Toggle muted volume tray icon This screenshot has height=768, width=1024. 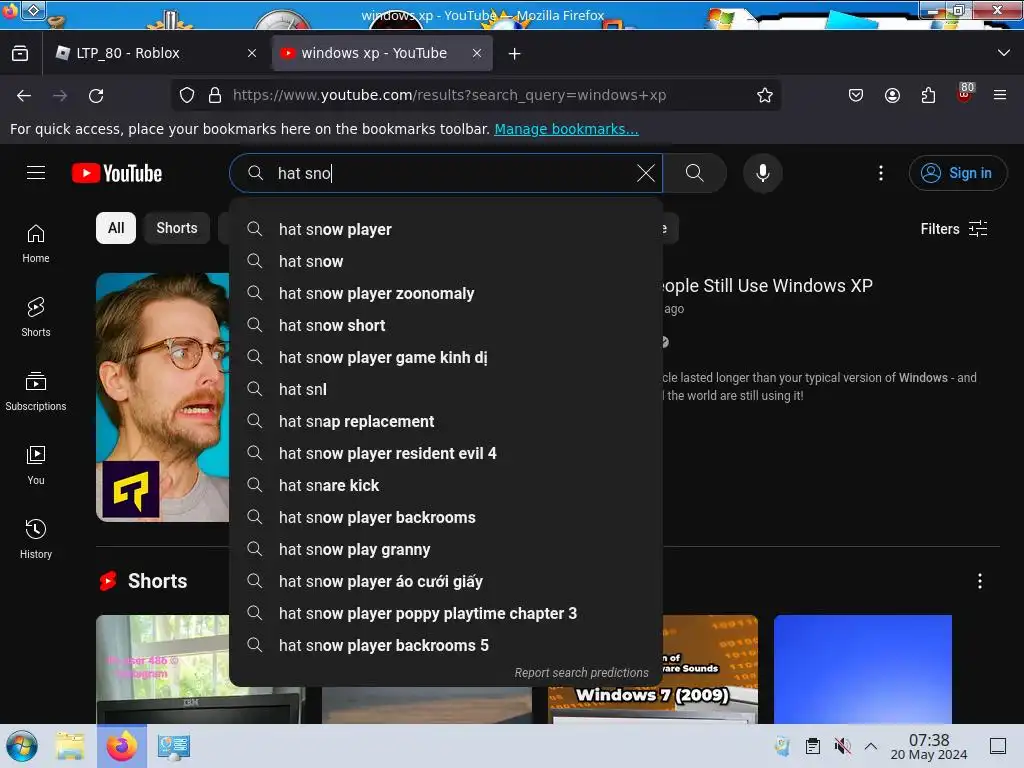(842, 746)
